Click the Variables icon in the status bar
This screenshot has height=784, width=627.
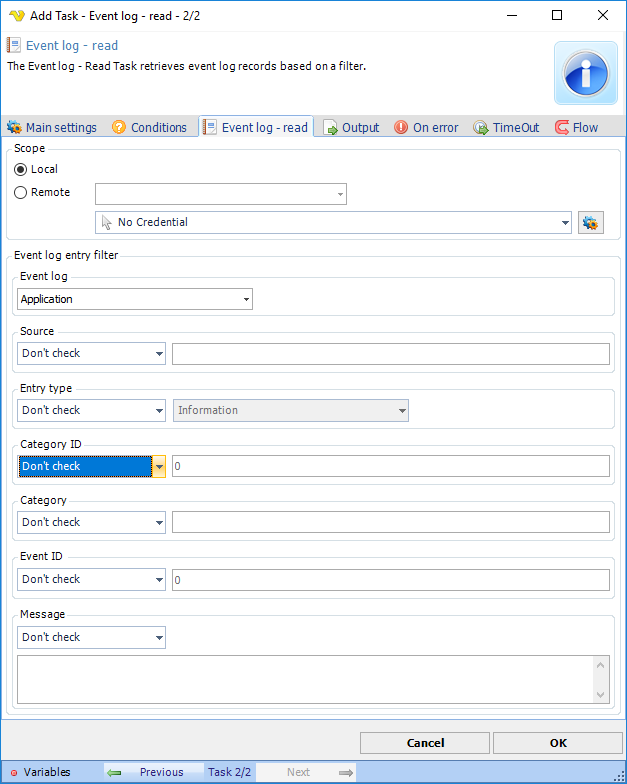click(x=14, y=772)
